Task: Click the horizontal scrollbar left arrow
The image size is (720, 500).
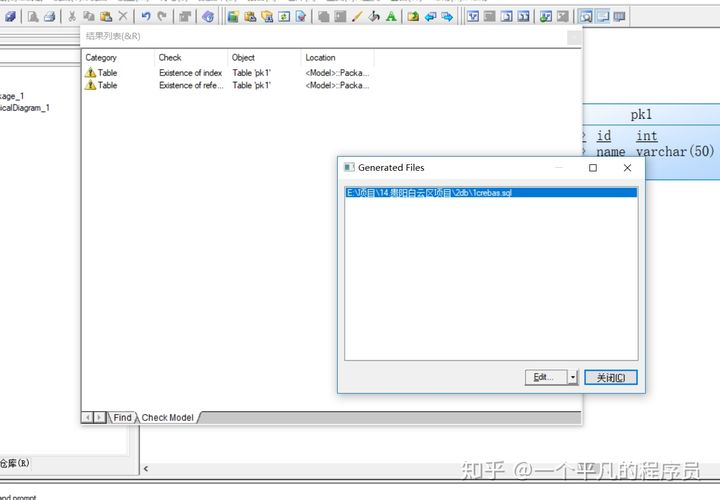Action: (146, 469)
